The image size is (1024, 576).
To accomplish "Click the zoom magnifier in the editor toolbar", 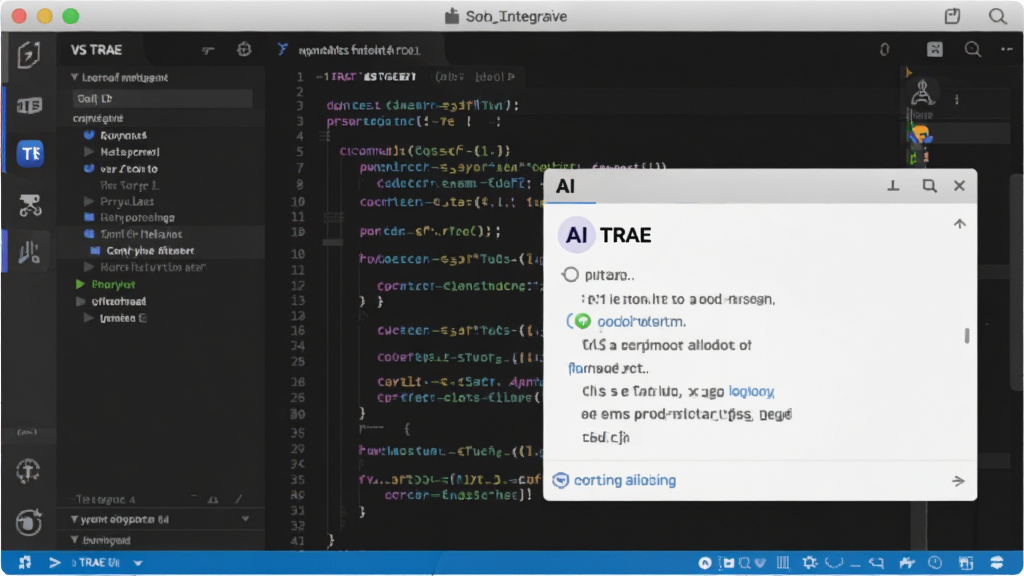I will (x=972, y=50).
